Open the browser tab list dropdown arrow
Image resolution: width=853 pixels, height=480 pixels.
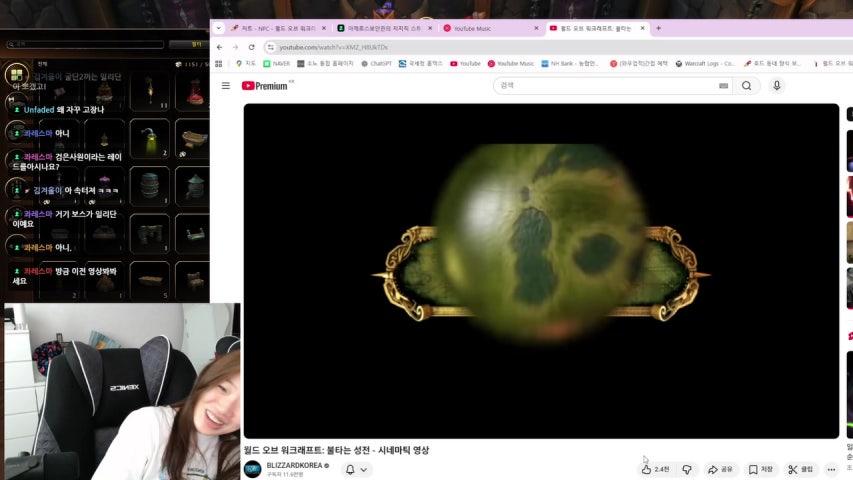point(219,28)
